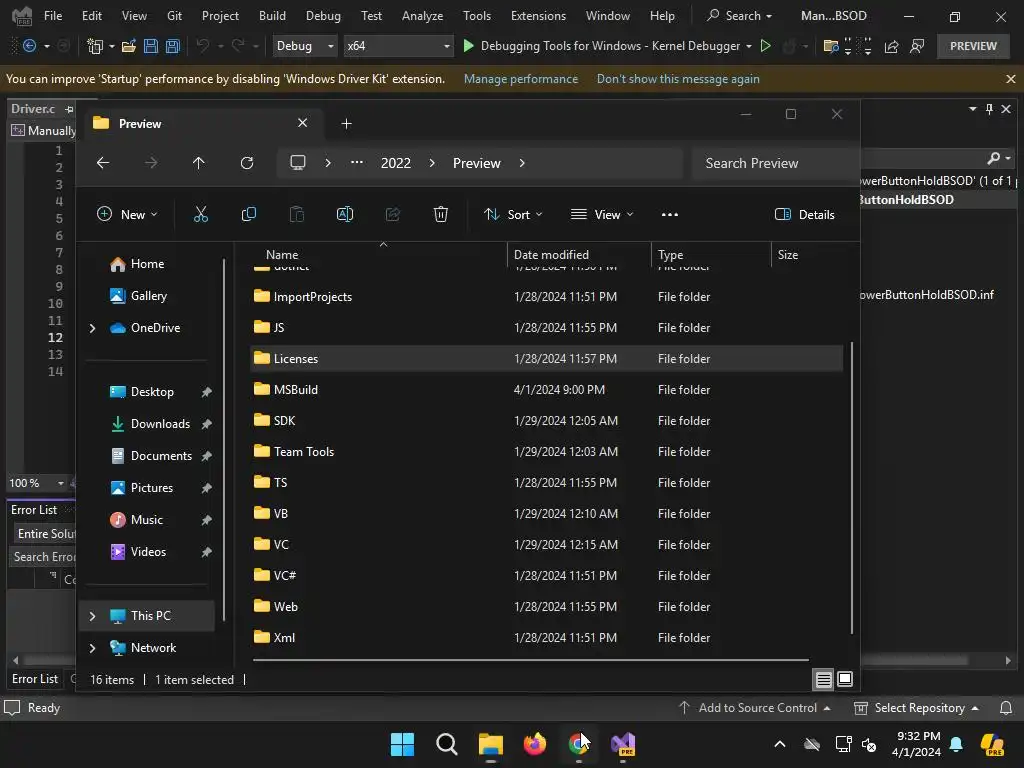Switch to large thumbnails view icon
The image size is (1024, 768).
844,680
